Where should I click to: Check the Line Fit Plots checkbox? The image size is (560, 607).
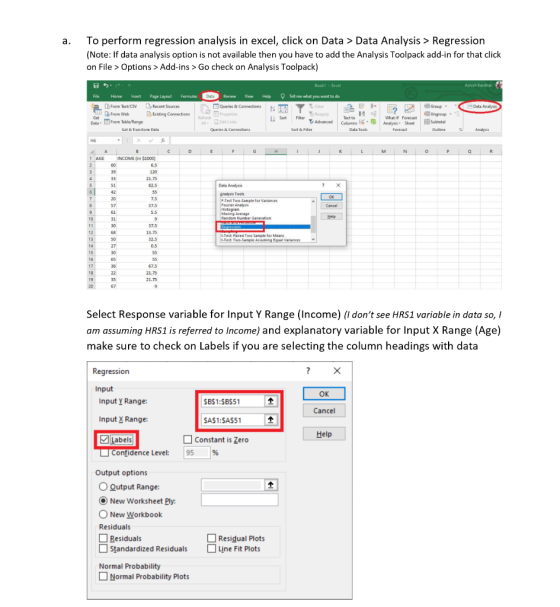pyautogui.click(x=212, y=549)
